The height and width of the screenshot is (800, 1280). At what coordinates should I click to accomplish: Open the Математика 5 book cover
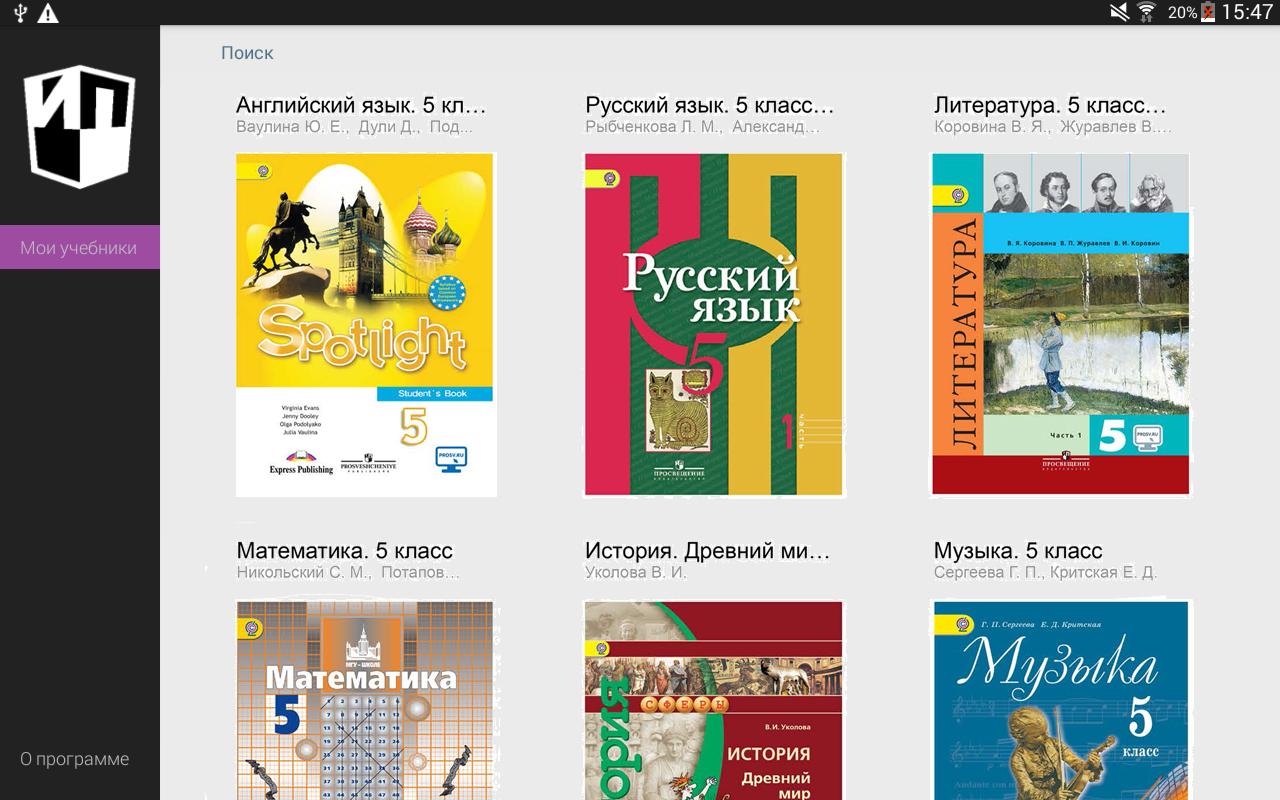tap(365, 700)
